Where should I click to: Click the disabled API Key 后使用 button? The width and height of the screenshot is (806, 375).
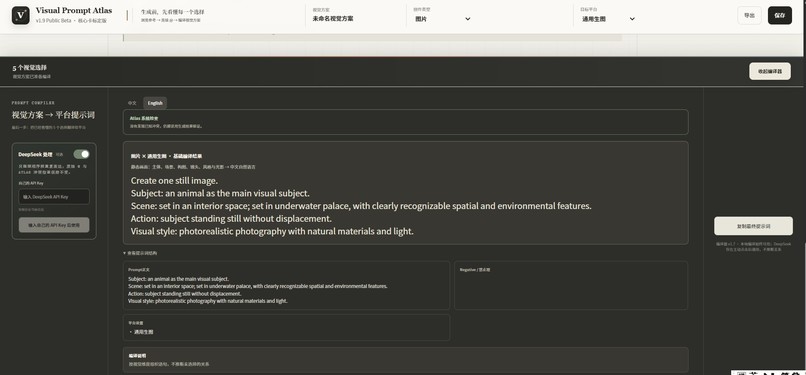coord(54,225)
